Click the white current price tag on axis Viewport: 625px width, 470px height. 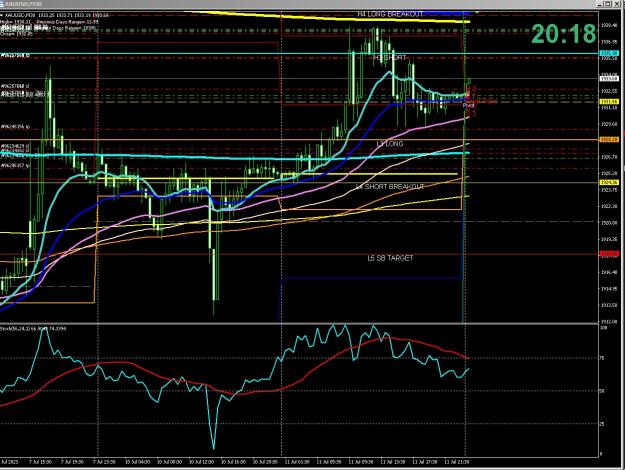(609, 79)
